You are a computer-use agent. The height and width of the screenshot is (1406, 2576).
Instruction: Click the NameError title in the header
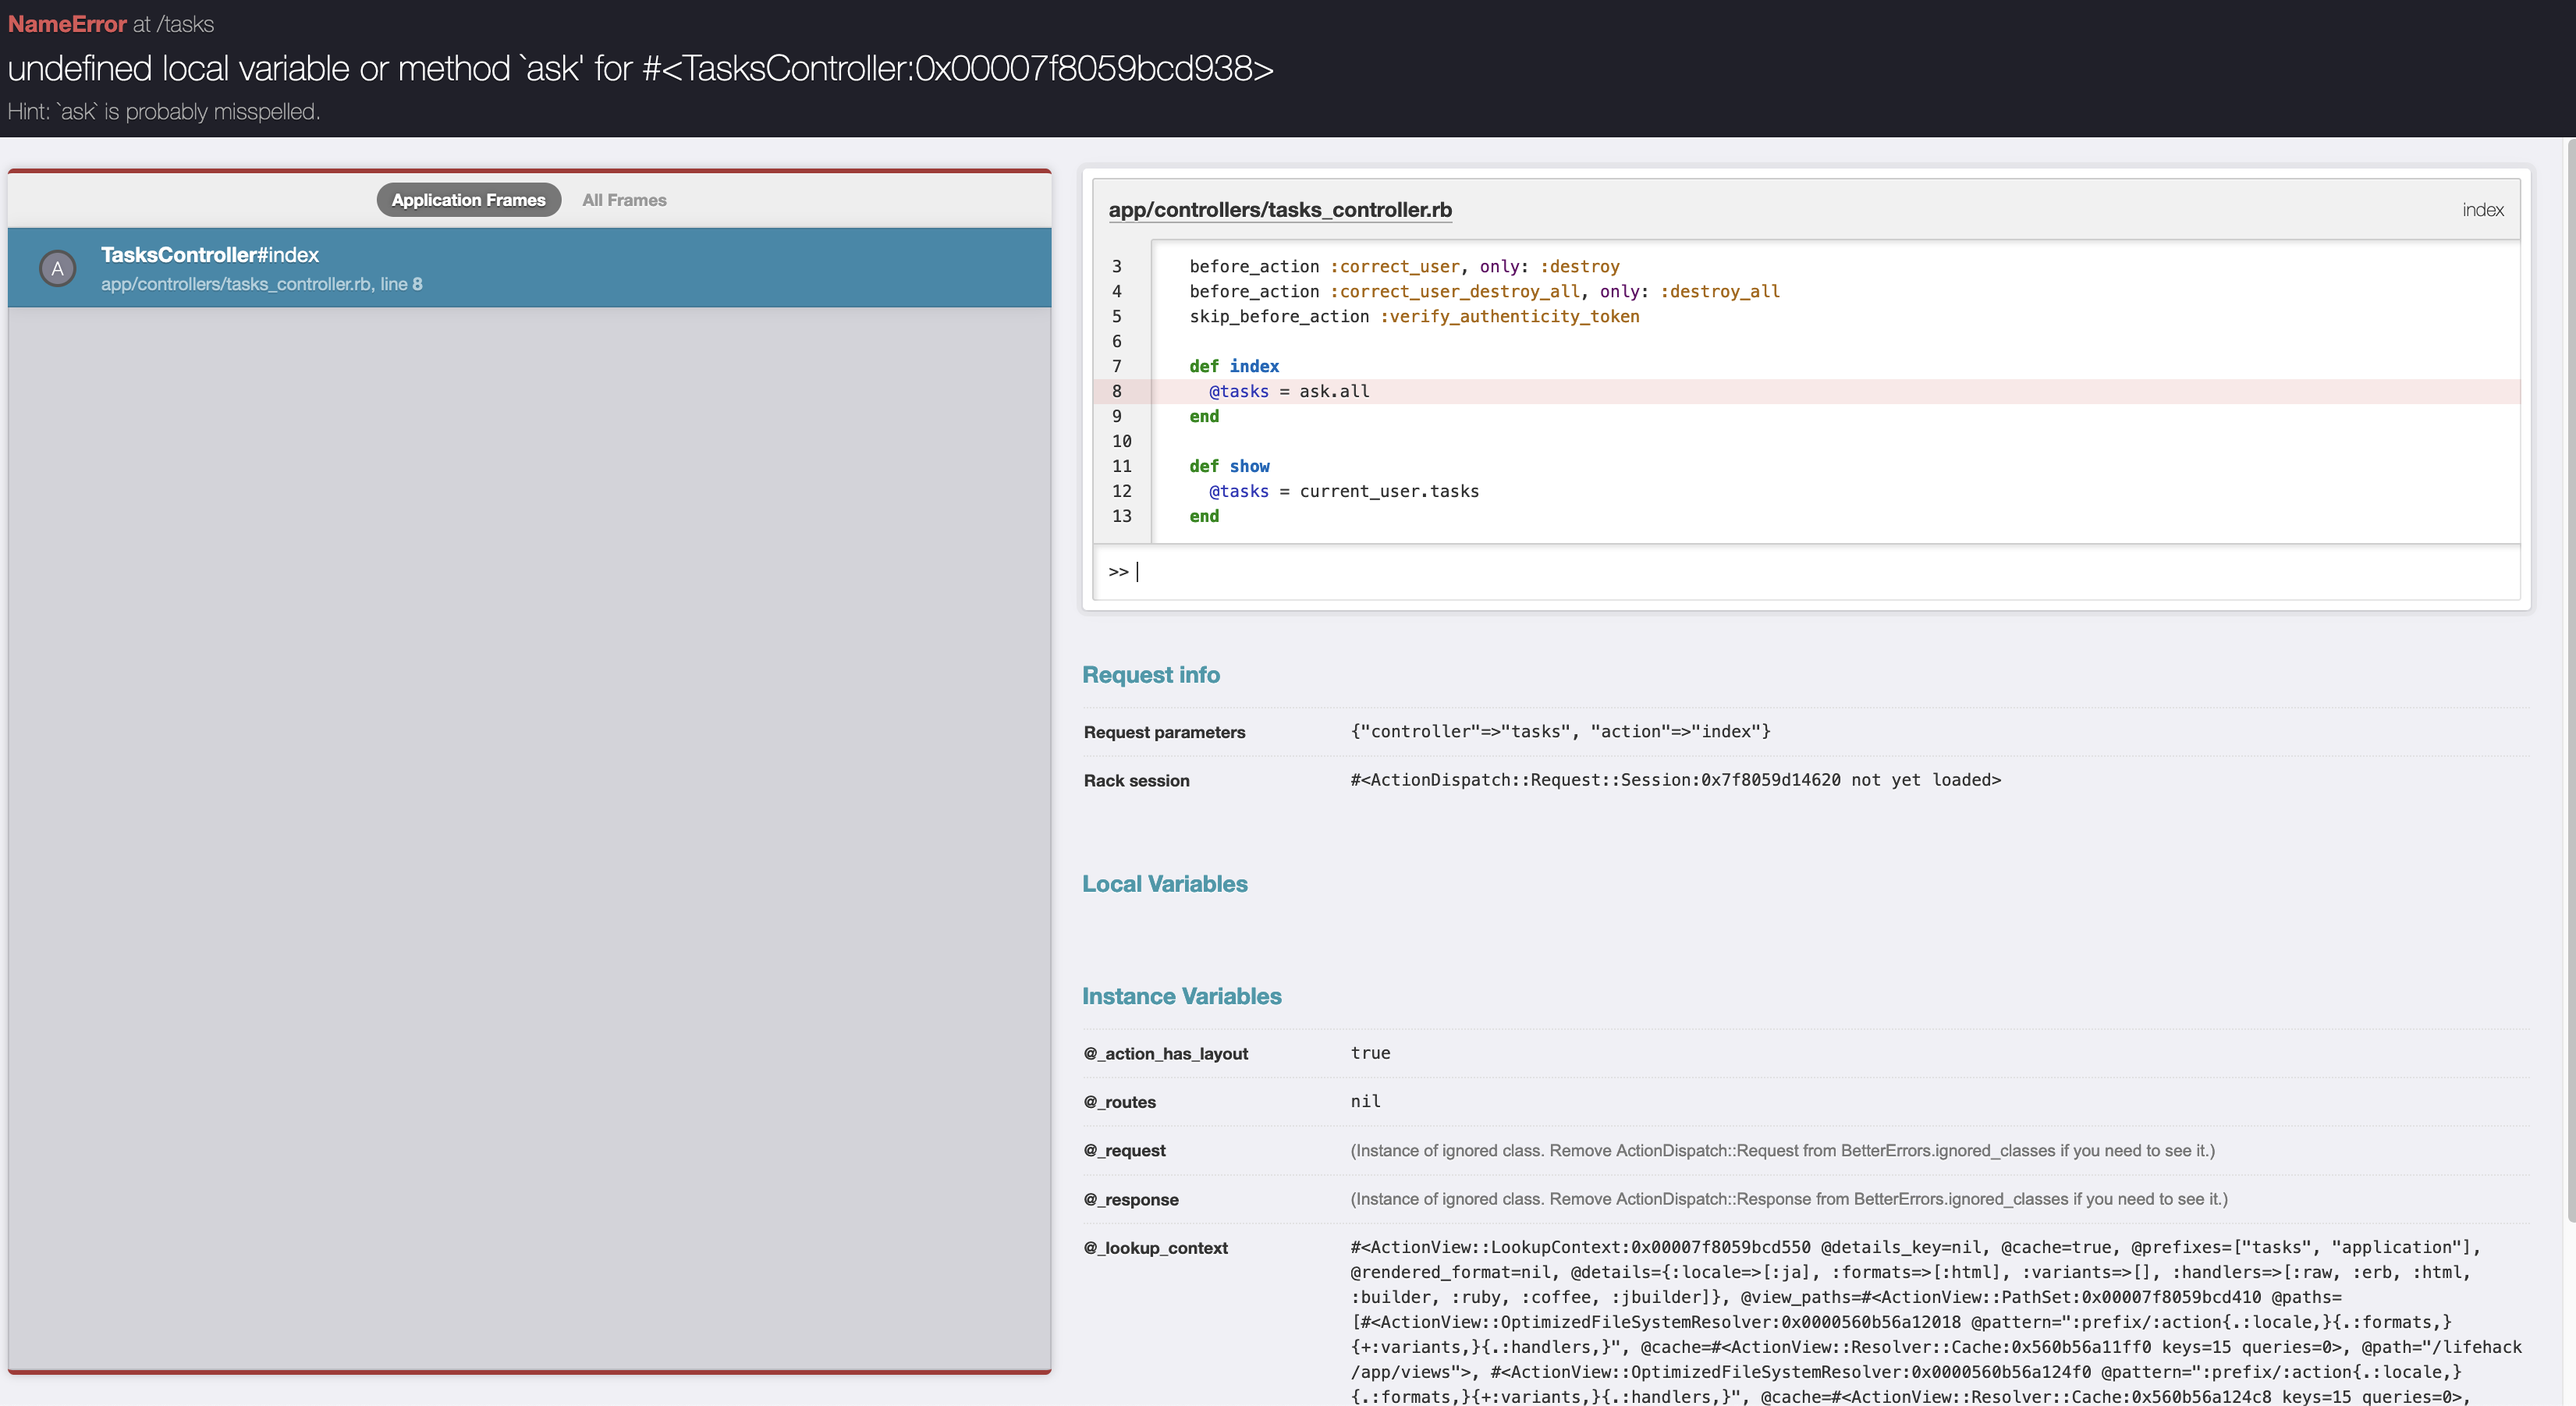click(67, 24)
